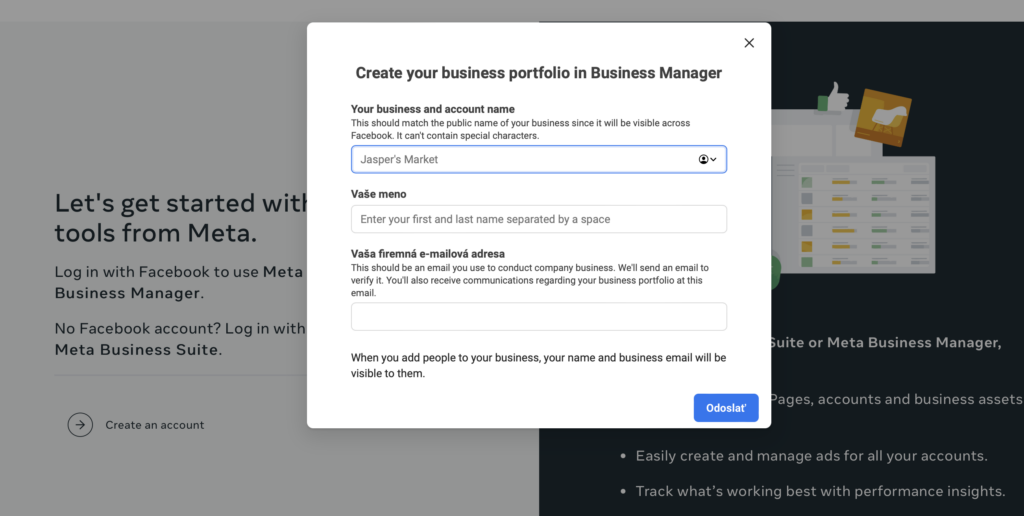Click the business email address field
The width and height of the screenshot is (1024, 516).
click(539, 317)
